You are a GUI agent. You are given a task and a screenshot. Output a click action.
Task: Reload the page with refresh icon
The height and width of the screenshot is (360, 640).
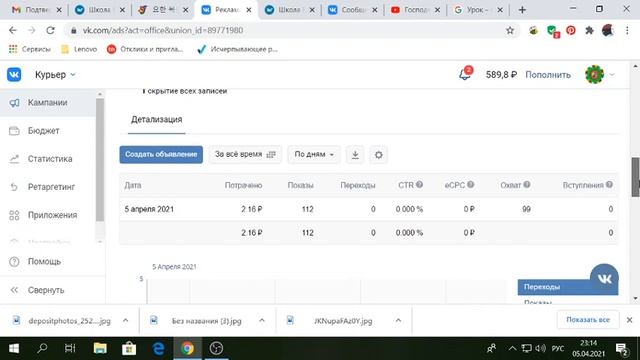pos(50,31)
